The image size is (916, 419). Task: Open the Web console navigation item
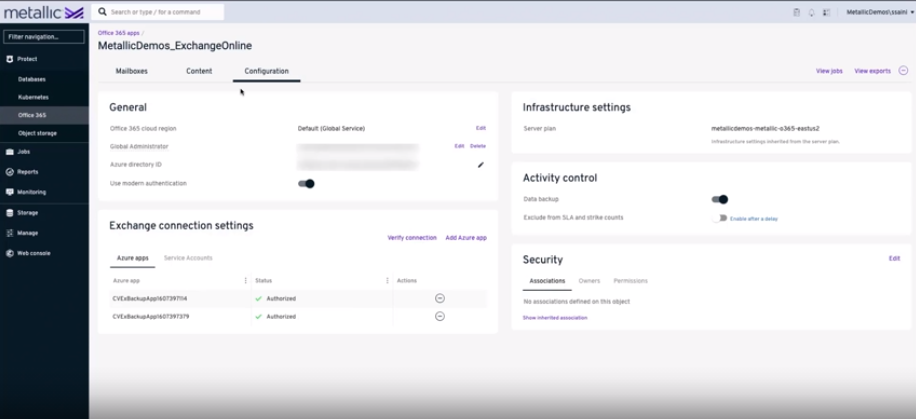[34, 253]
